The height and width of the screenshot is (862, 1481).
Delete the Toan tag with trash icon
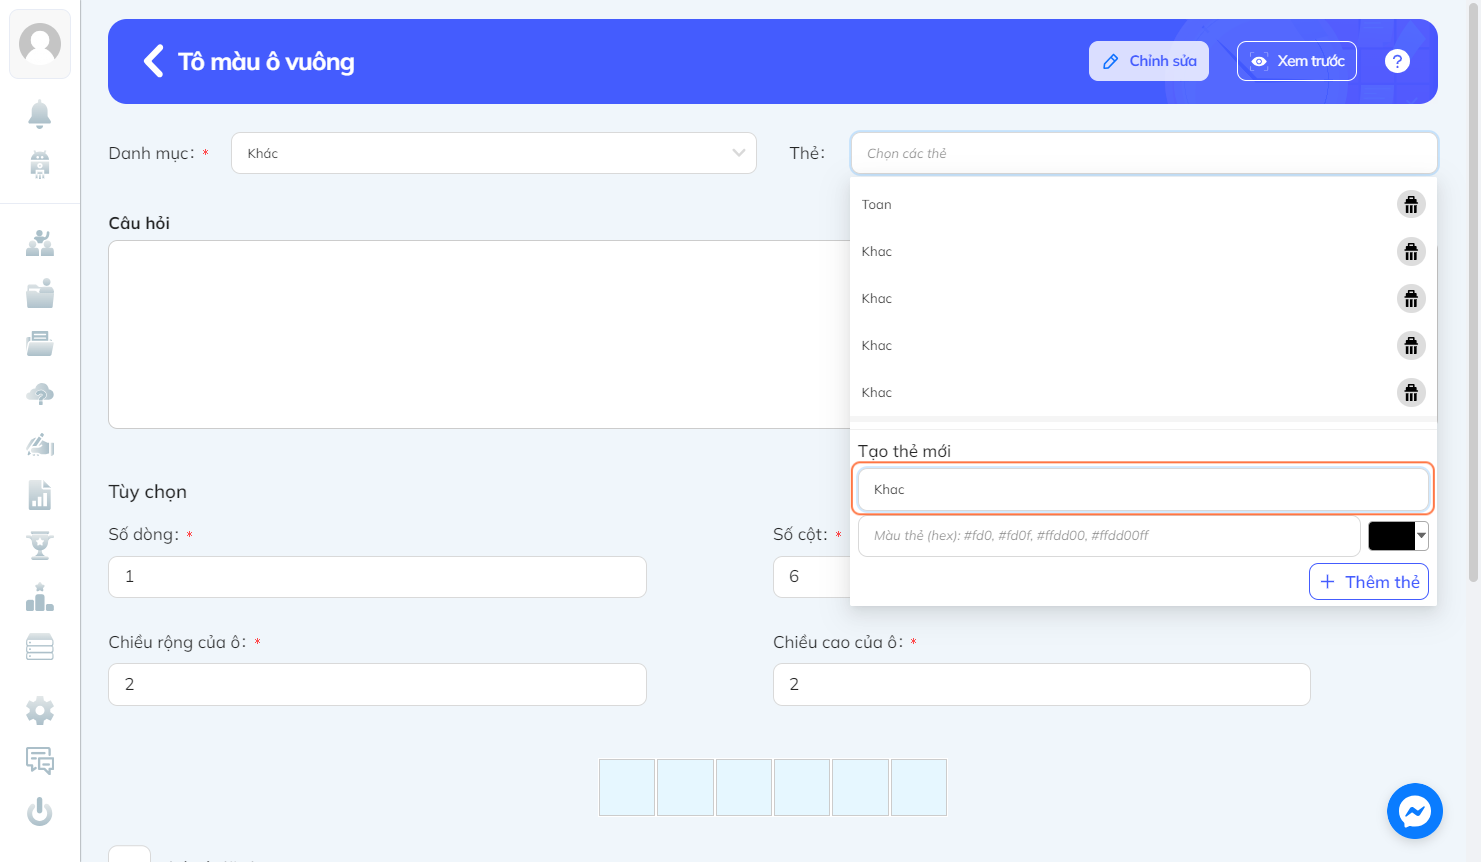tap(1411, 205)
